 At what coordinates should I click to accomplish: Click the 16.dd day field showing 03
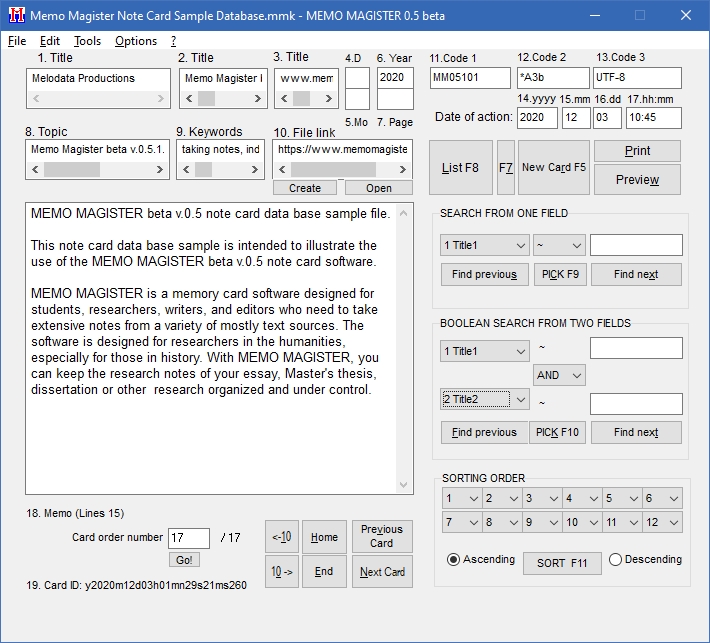click(607, 118)
